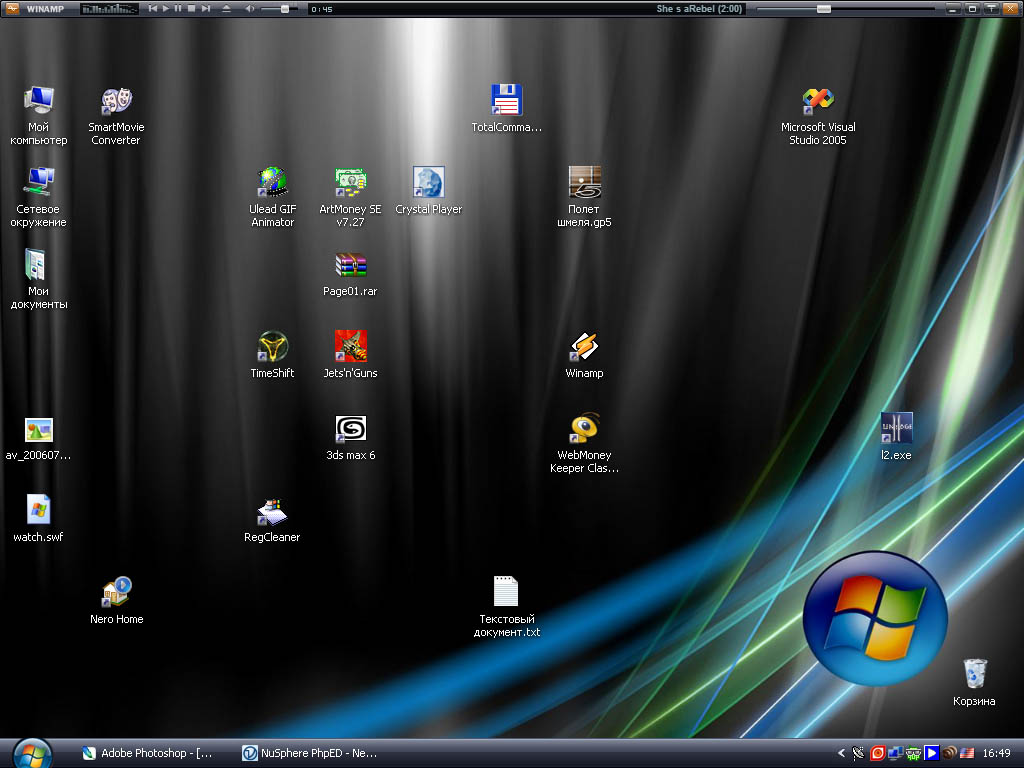Select the Jets'n'Guns game icon

pos(350,347)
